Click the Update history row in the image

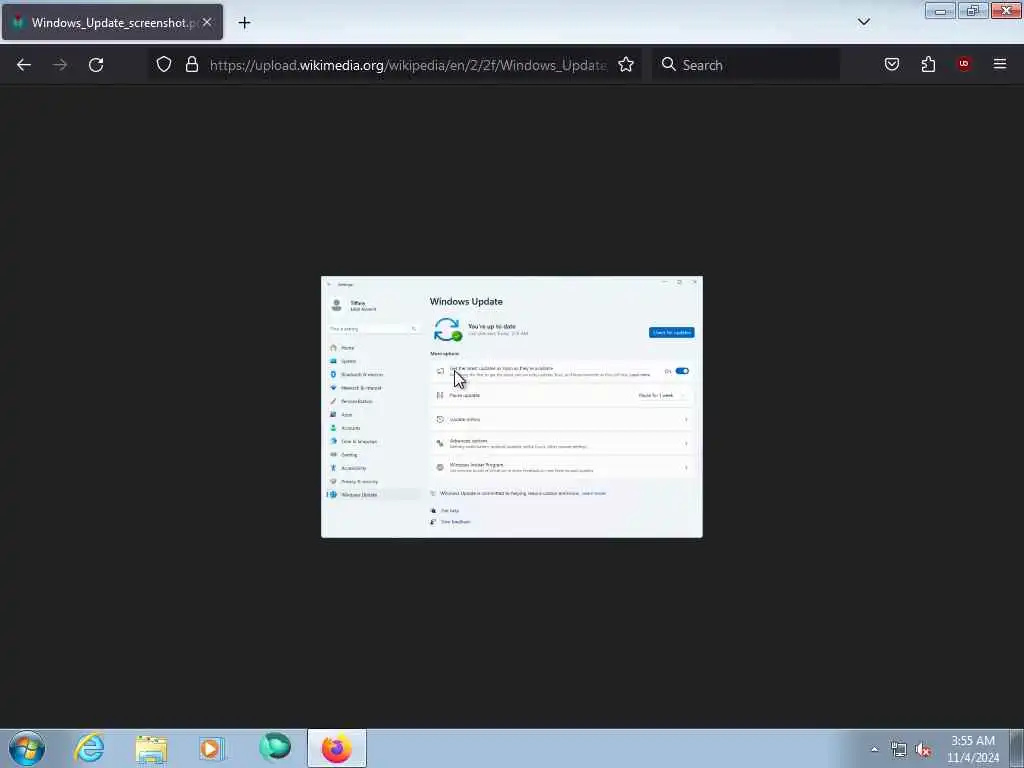[x=562, y=419]
